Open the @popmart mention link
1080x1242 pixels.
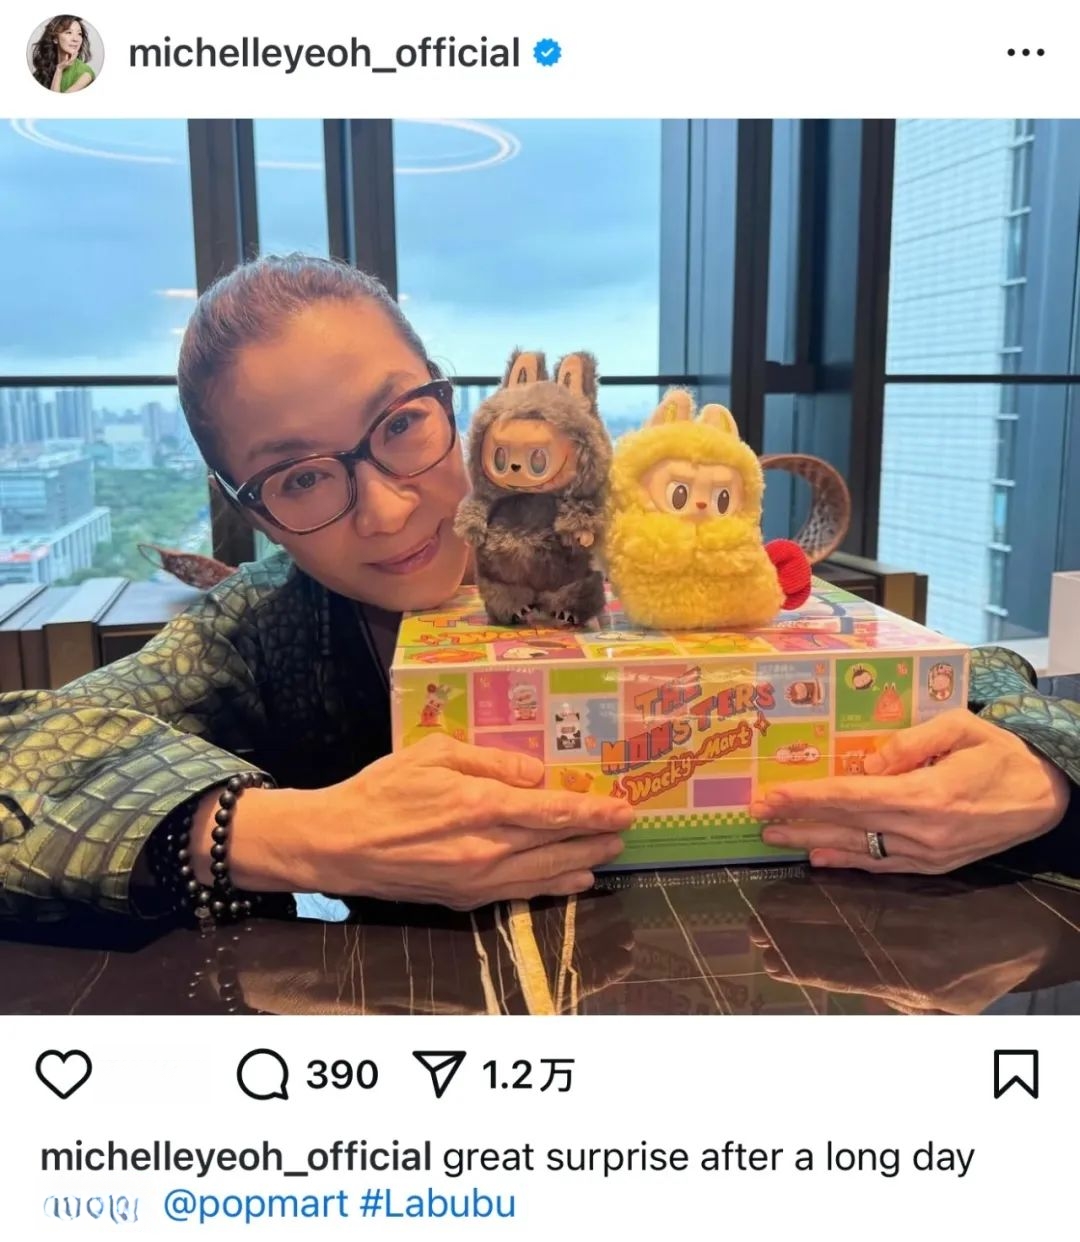(x=255, y=1204)
